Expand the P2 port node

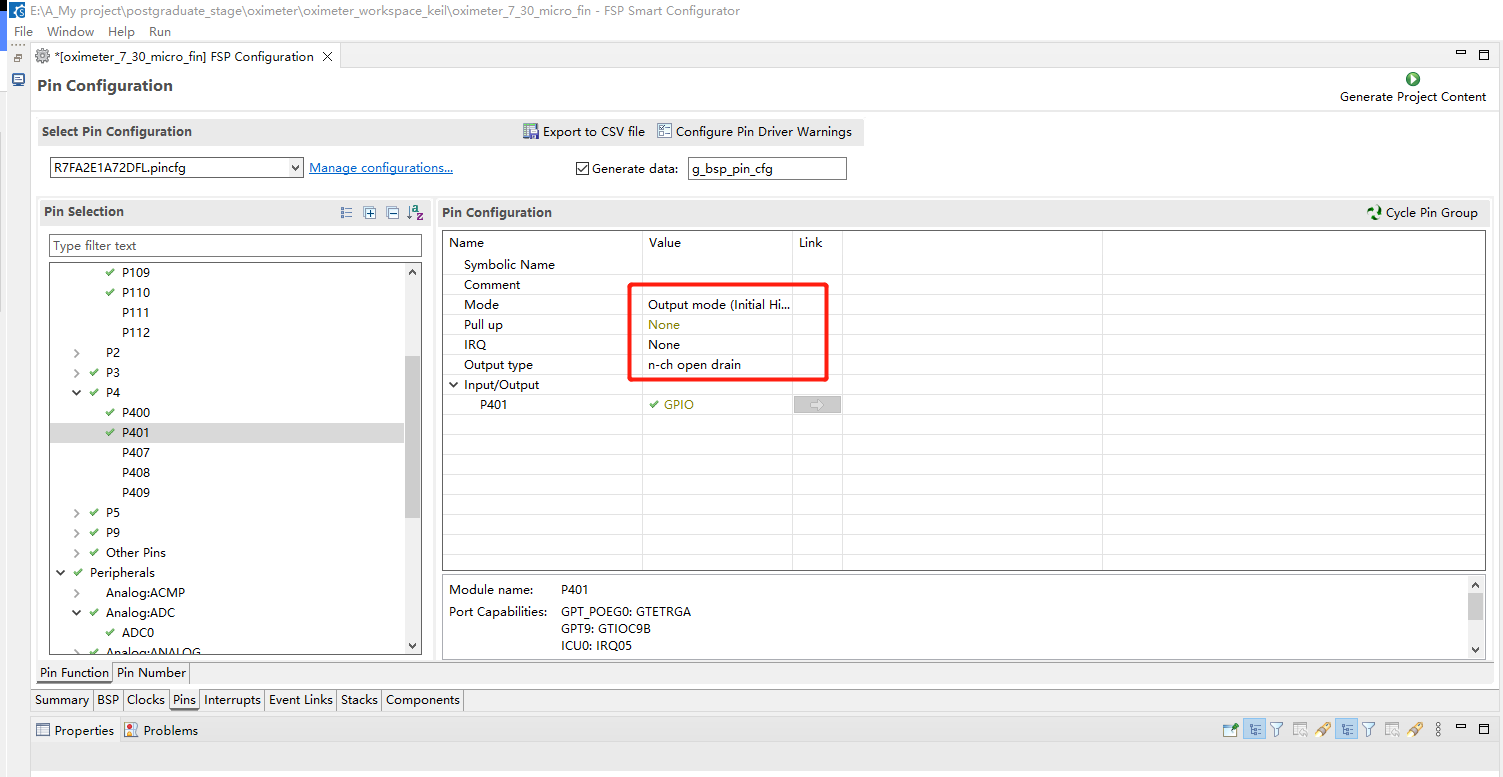click(77, 353)
